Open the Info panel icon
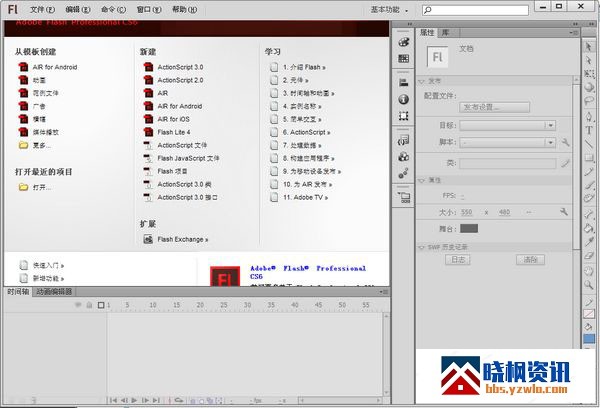Image resolution: width=600 pixels, height=408 pixels. point(403,99)
